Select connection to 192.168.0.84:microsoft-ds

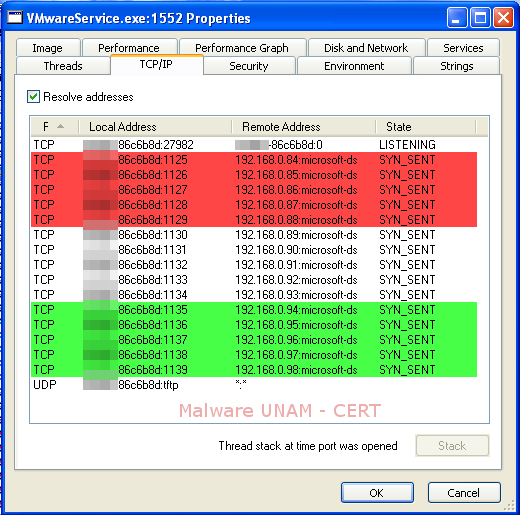tap(254, 160)
